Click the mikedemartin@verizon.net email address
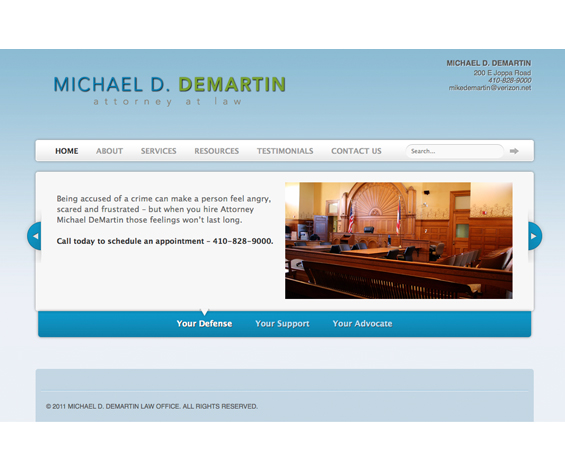The width and height of the screenshot is (565, 475). point(490,88)
